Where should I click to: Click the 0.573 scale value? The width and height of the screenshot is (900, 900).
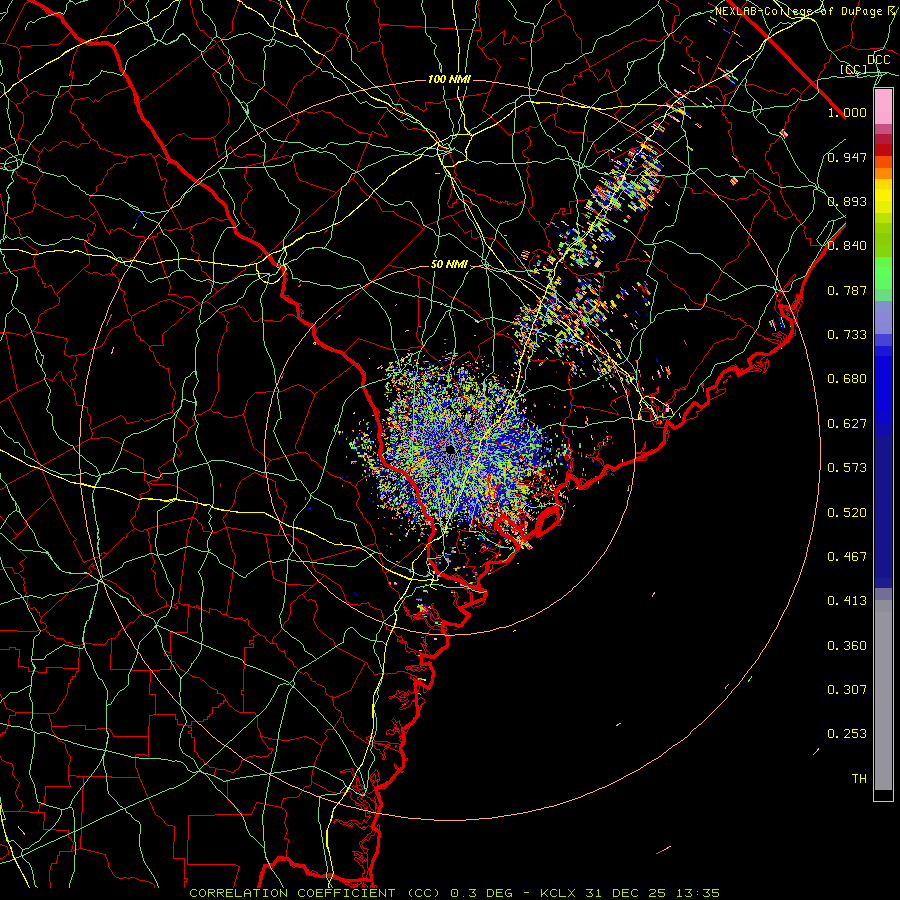click(847, 468)
